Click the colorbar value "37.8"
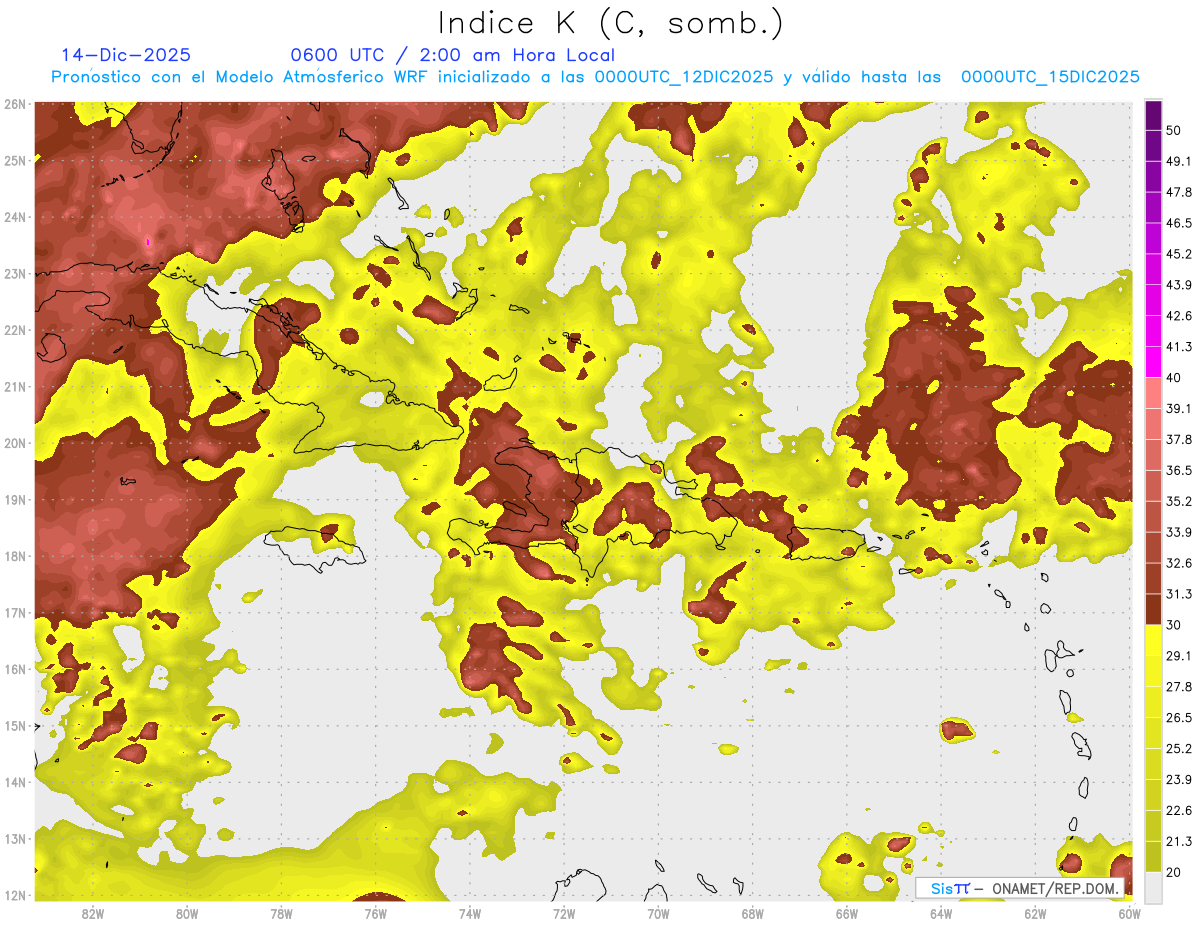This screenshot has width=1200, height=927. (1179, 439)
